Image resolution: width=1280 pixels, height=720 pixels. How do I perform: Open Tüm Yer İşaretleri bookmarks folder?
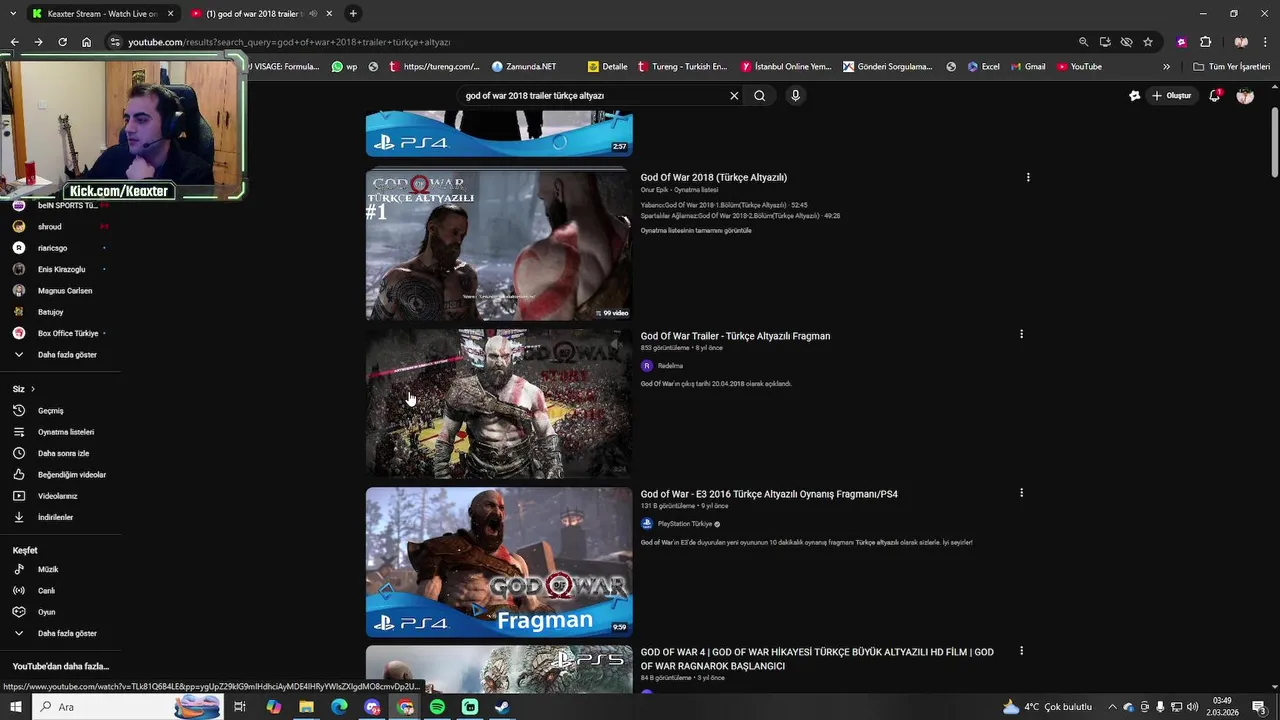pyautogui.click(x=1232, y=67)
